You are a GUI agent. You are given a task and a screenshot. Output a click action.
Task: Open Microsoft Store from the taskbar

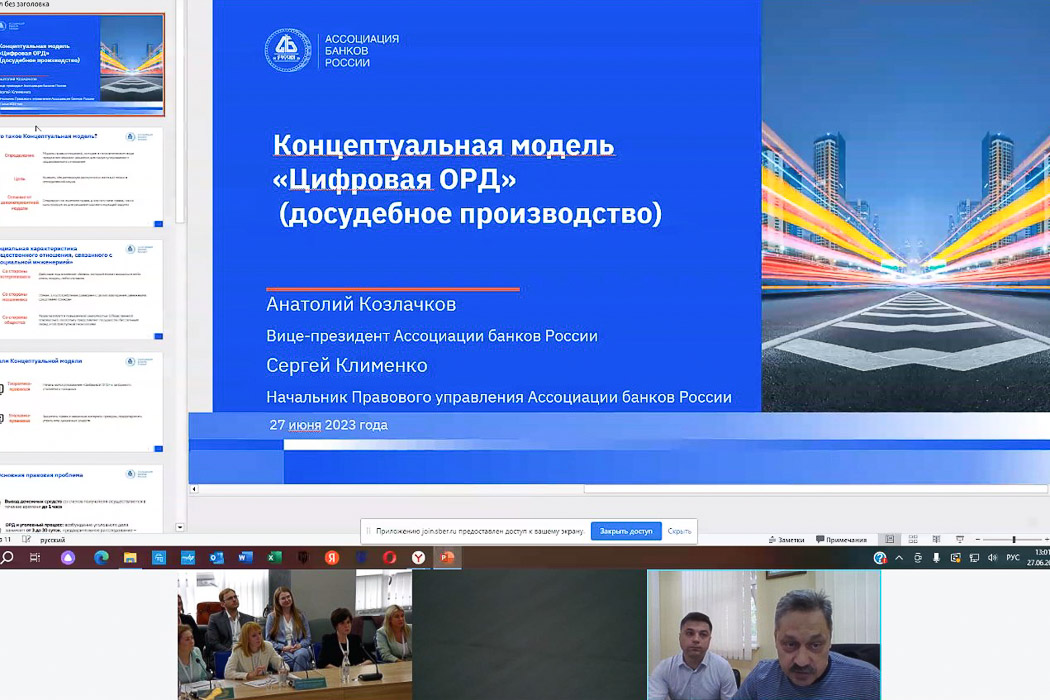[x=159, y=557]
